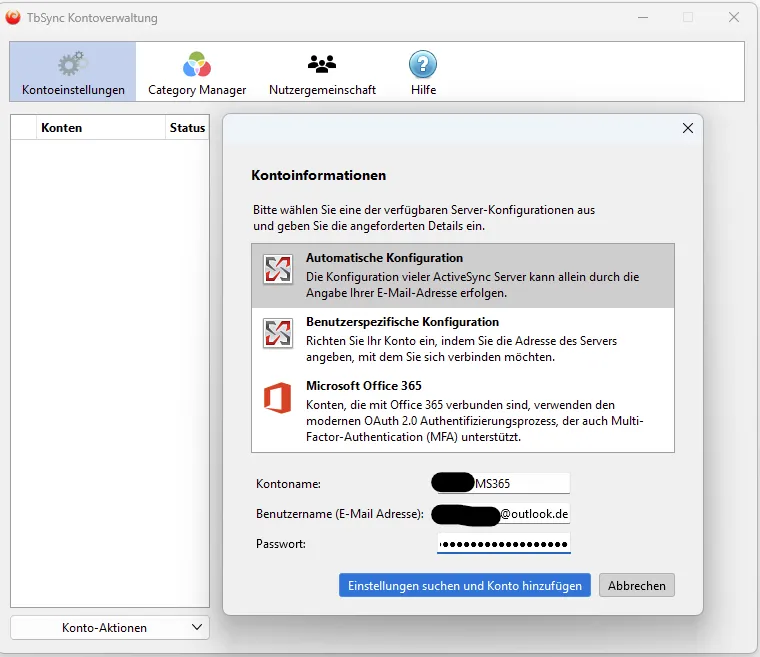Close the Kontoinformationen dialog

pyautogui.click(x=687, y=128)
